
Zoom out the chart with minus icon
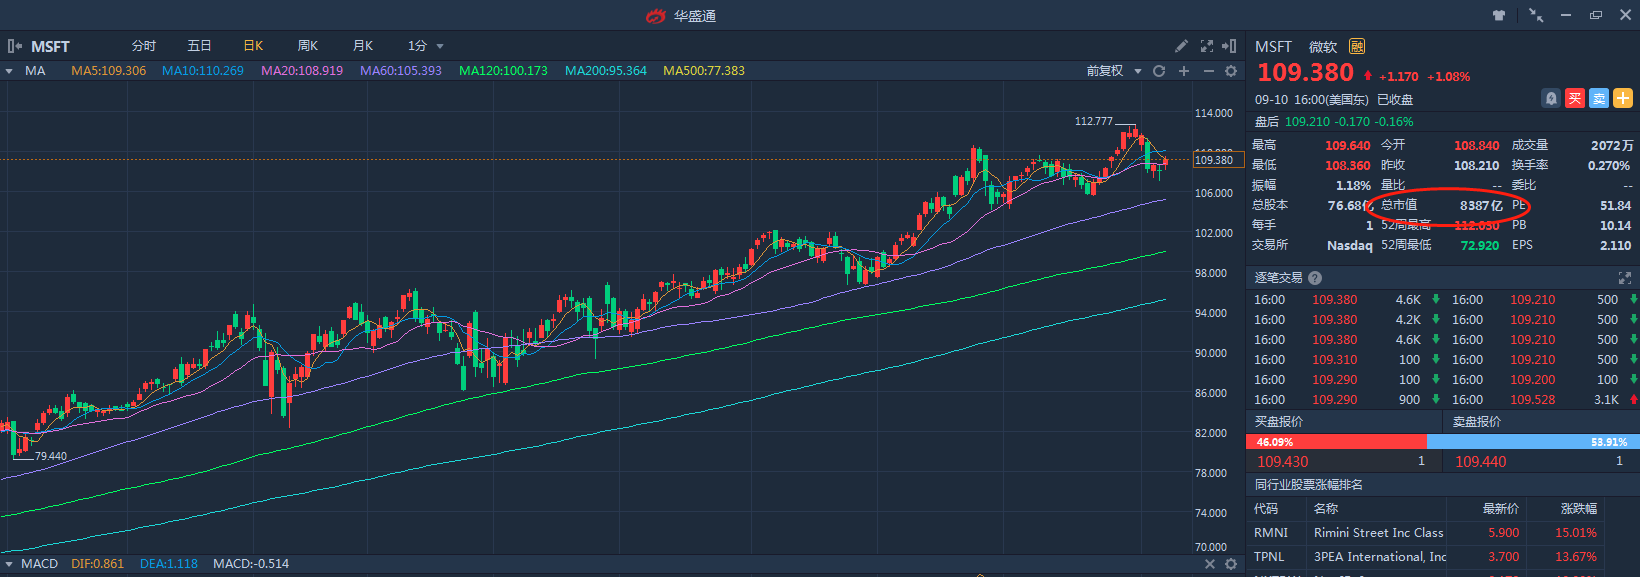coord(1208,71)
